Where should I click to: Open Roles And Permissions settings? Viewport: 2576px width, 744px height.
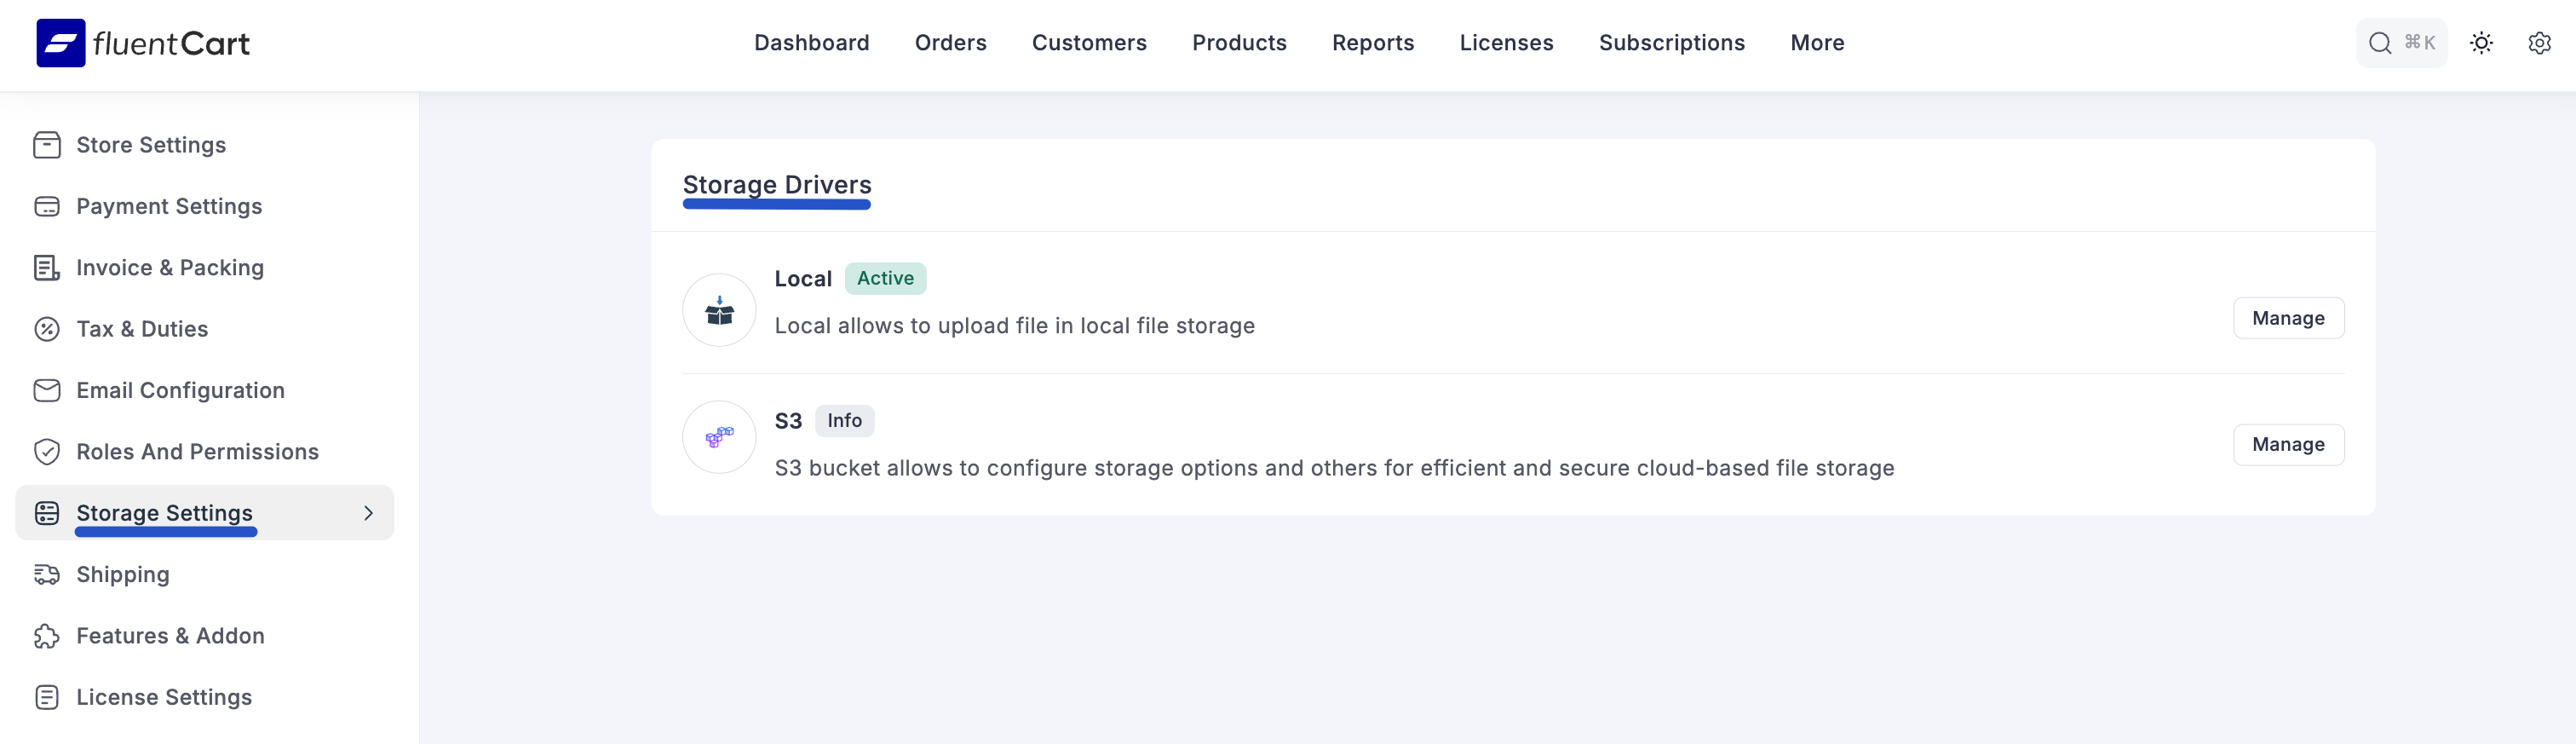[x=197, y=452]
